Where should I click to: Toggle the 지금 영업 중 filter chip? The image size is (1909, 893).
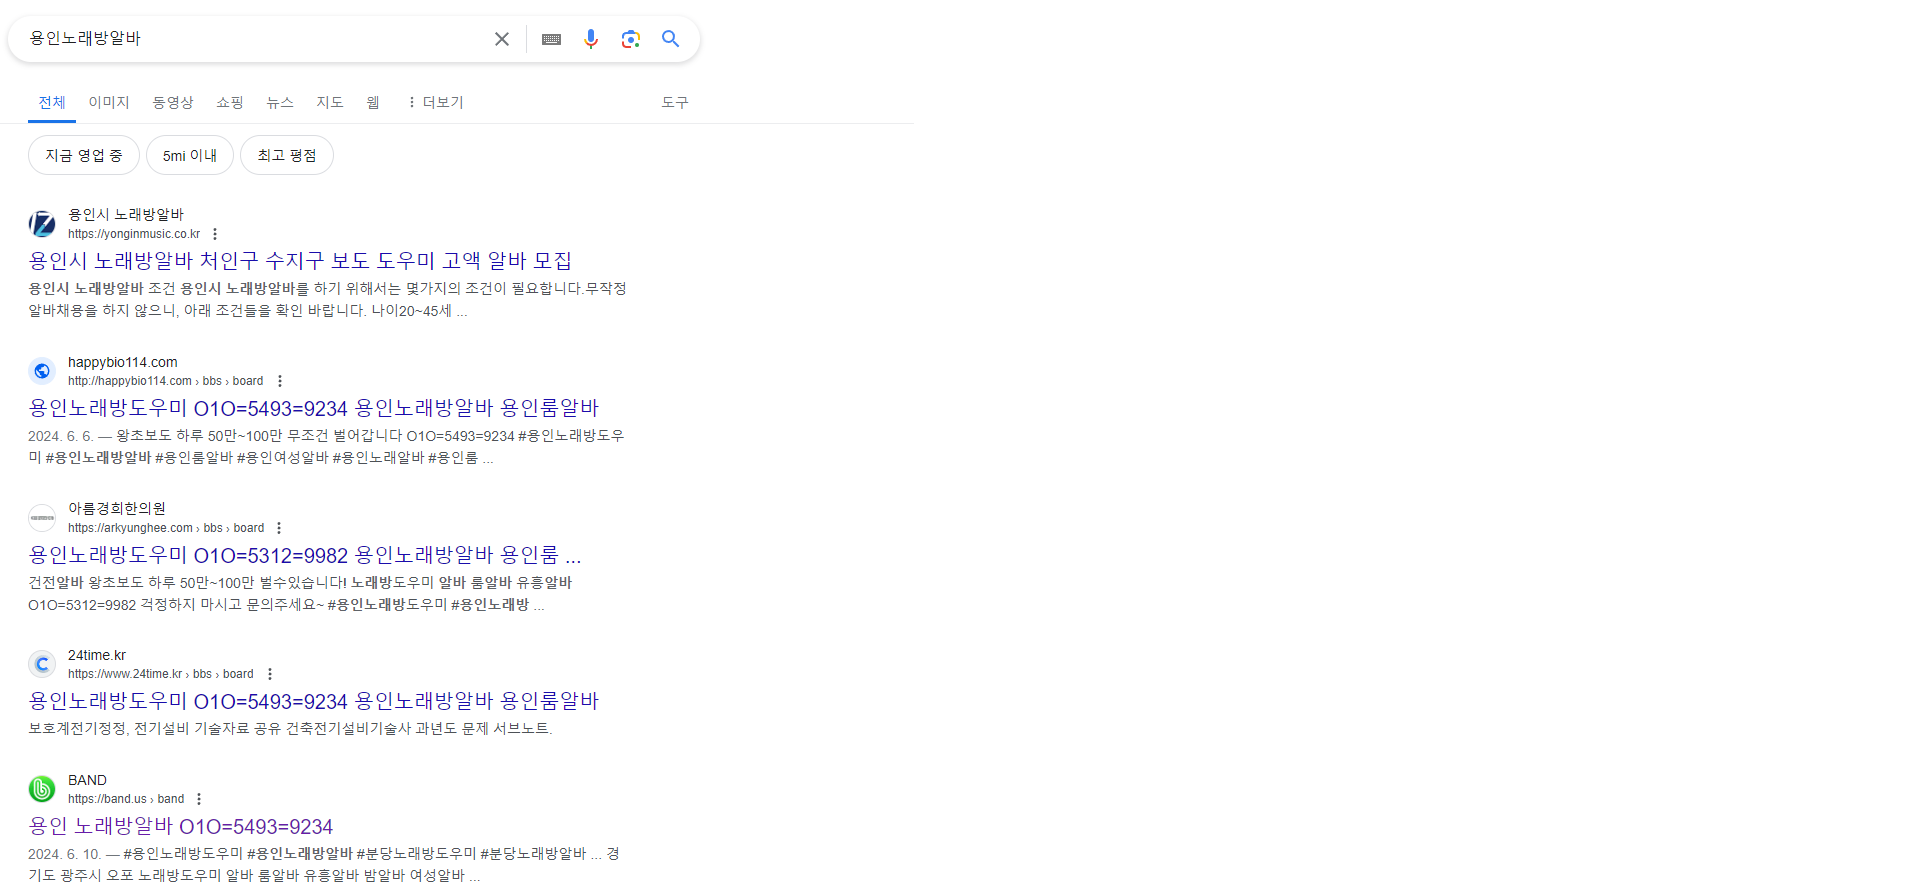(84, 155)
